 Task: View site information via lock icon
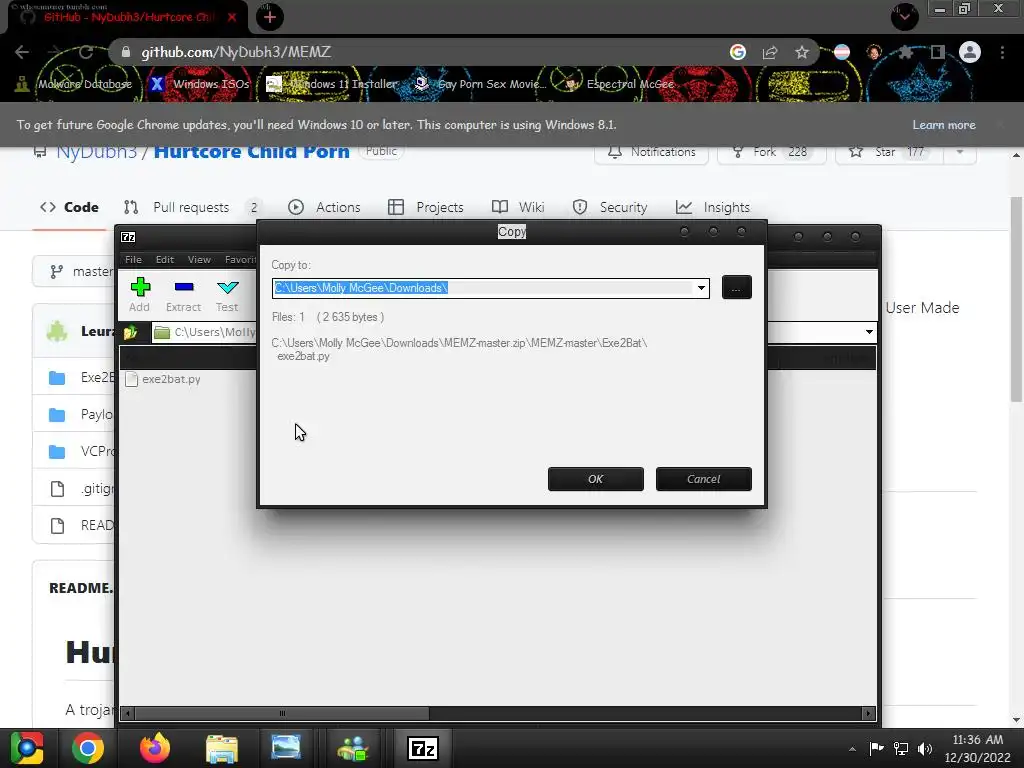point(126,52)
